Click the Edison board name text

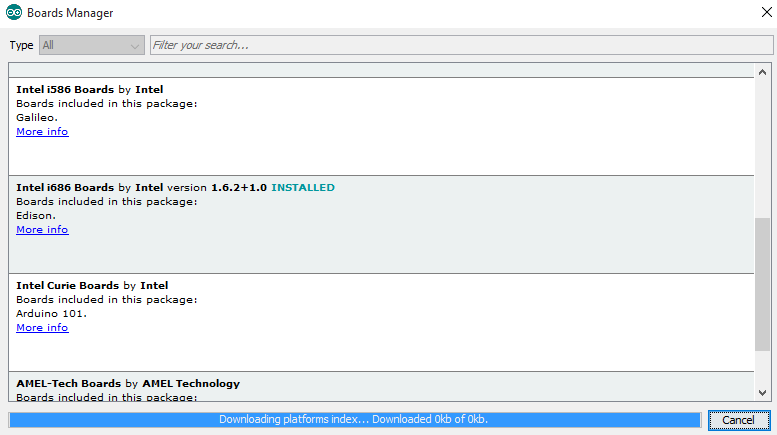click(36, 216)
